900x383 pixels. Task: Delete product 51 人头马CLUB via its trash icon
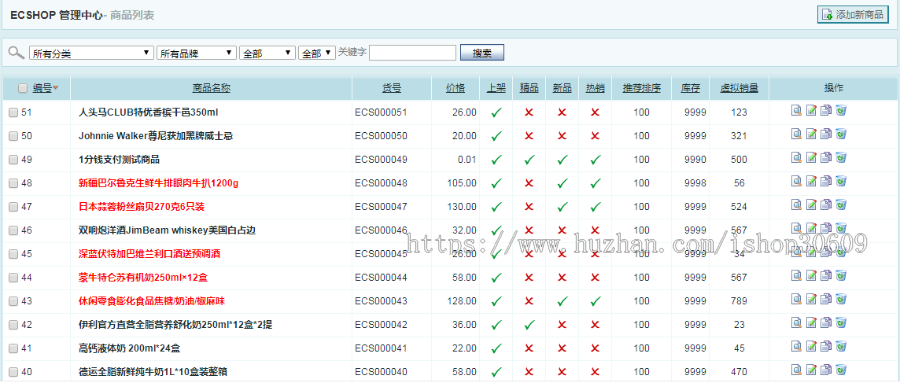(x=841, y=110)
